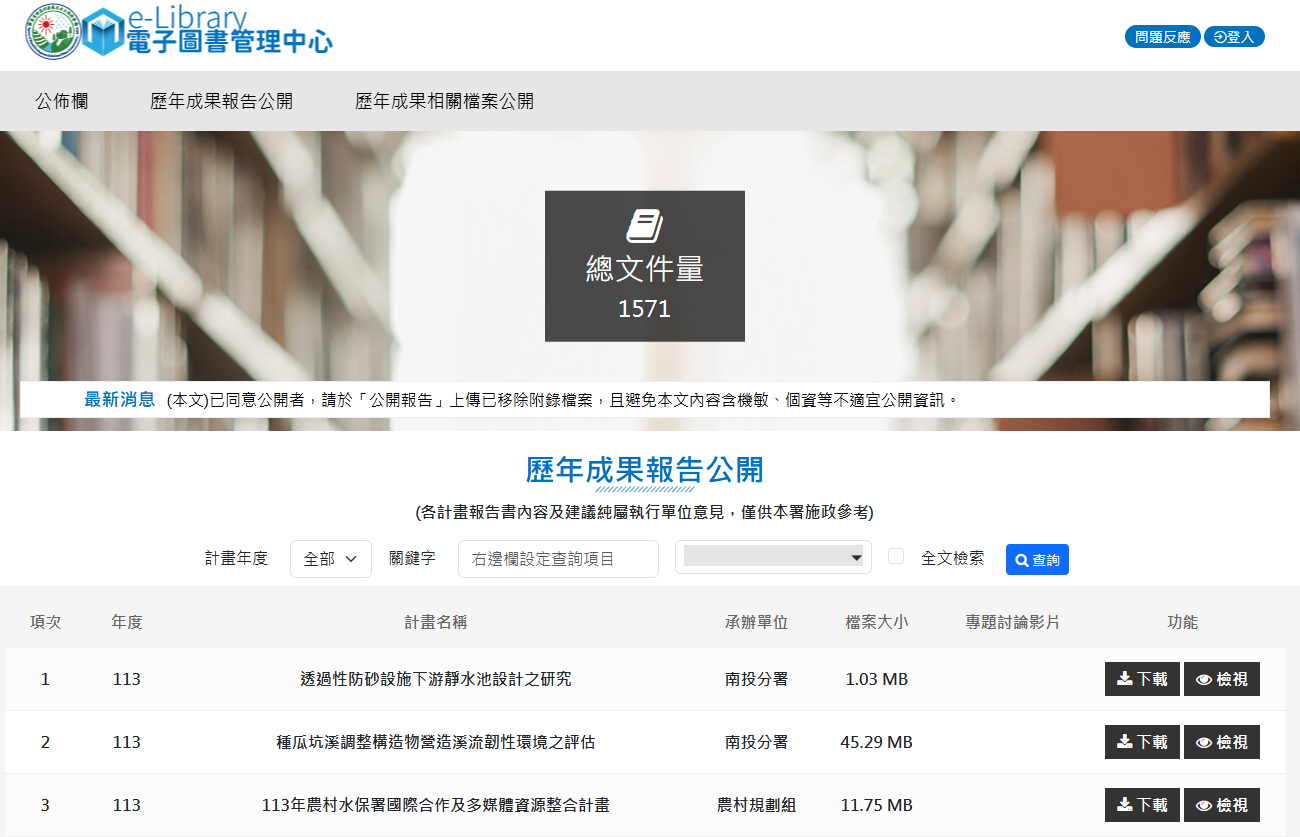Select the e-Library blue cube logo

click(105, 31)
